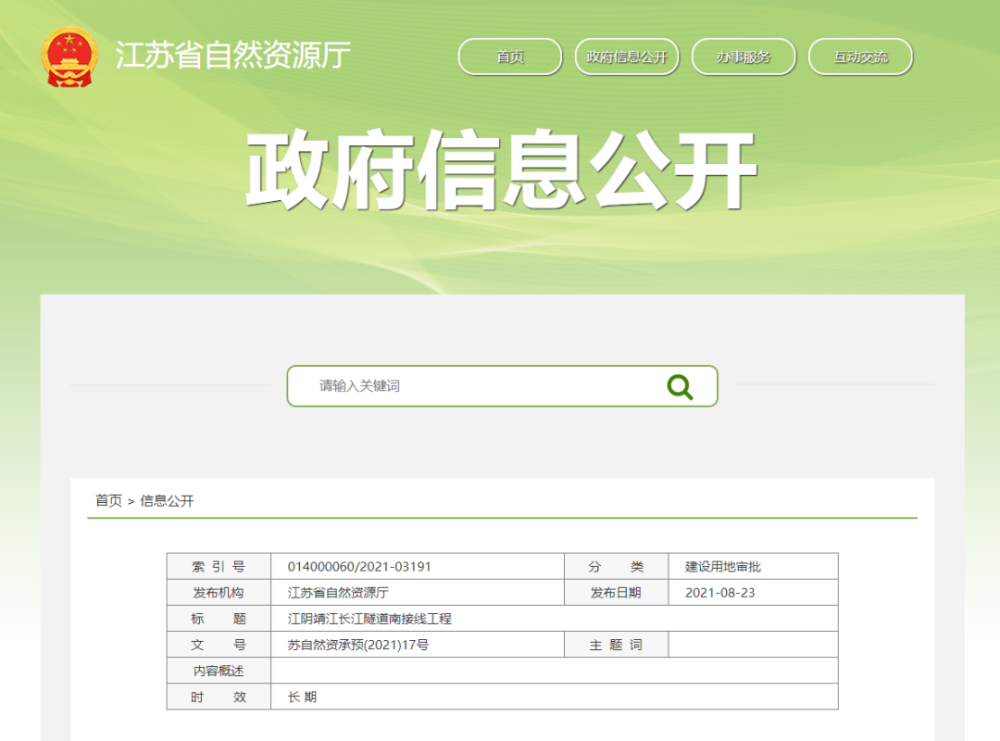Click the search magnifier icon
The image size is (1000, 741).
point(680,387)
